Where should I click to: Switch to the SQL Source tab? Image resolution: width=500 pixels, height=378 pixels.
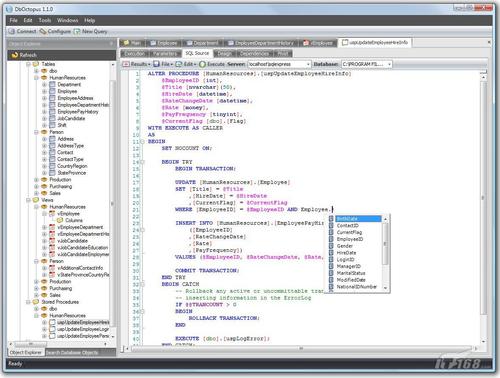click(x=197, y=53)
